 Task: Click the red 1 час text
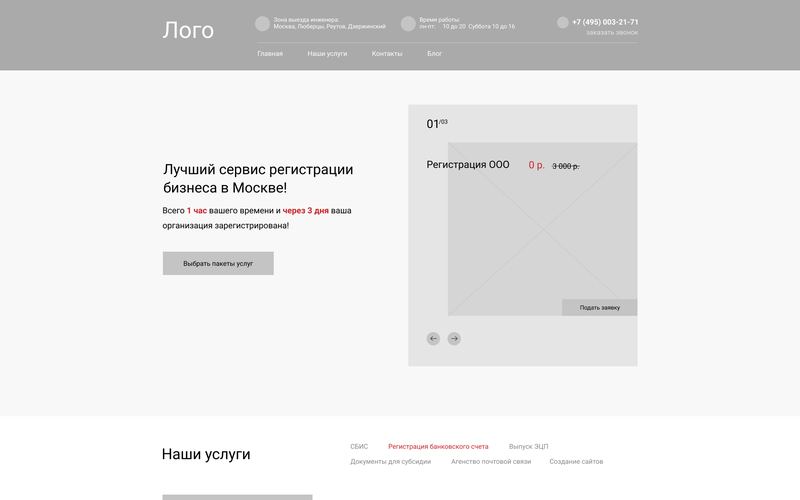(196, 211)
